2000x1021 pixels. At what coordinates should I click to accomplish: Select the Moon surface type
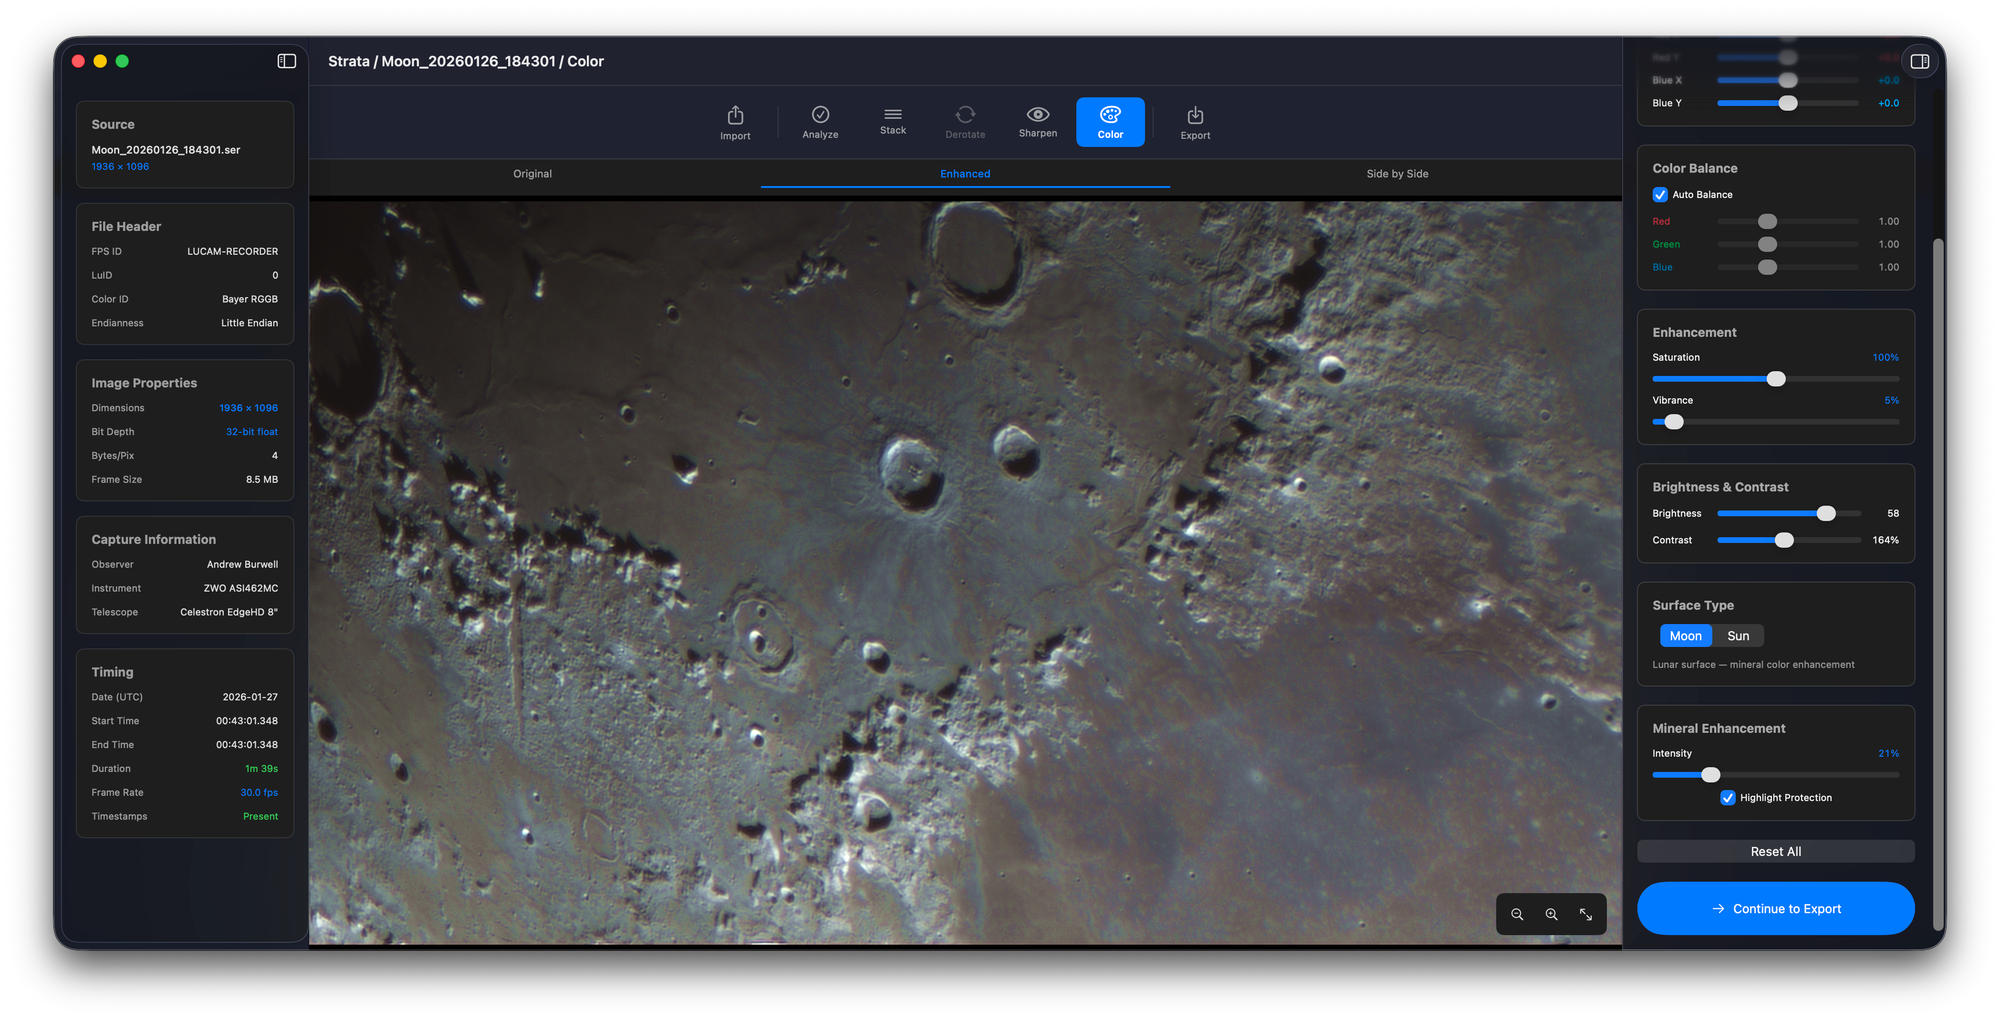click(x=1685, y=636)
